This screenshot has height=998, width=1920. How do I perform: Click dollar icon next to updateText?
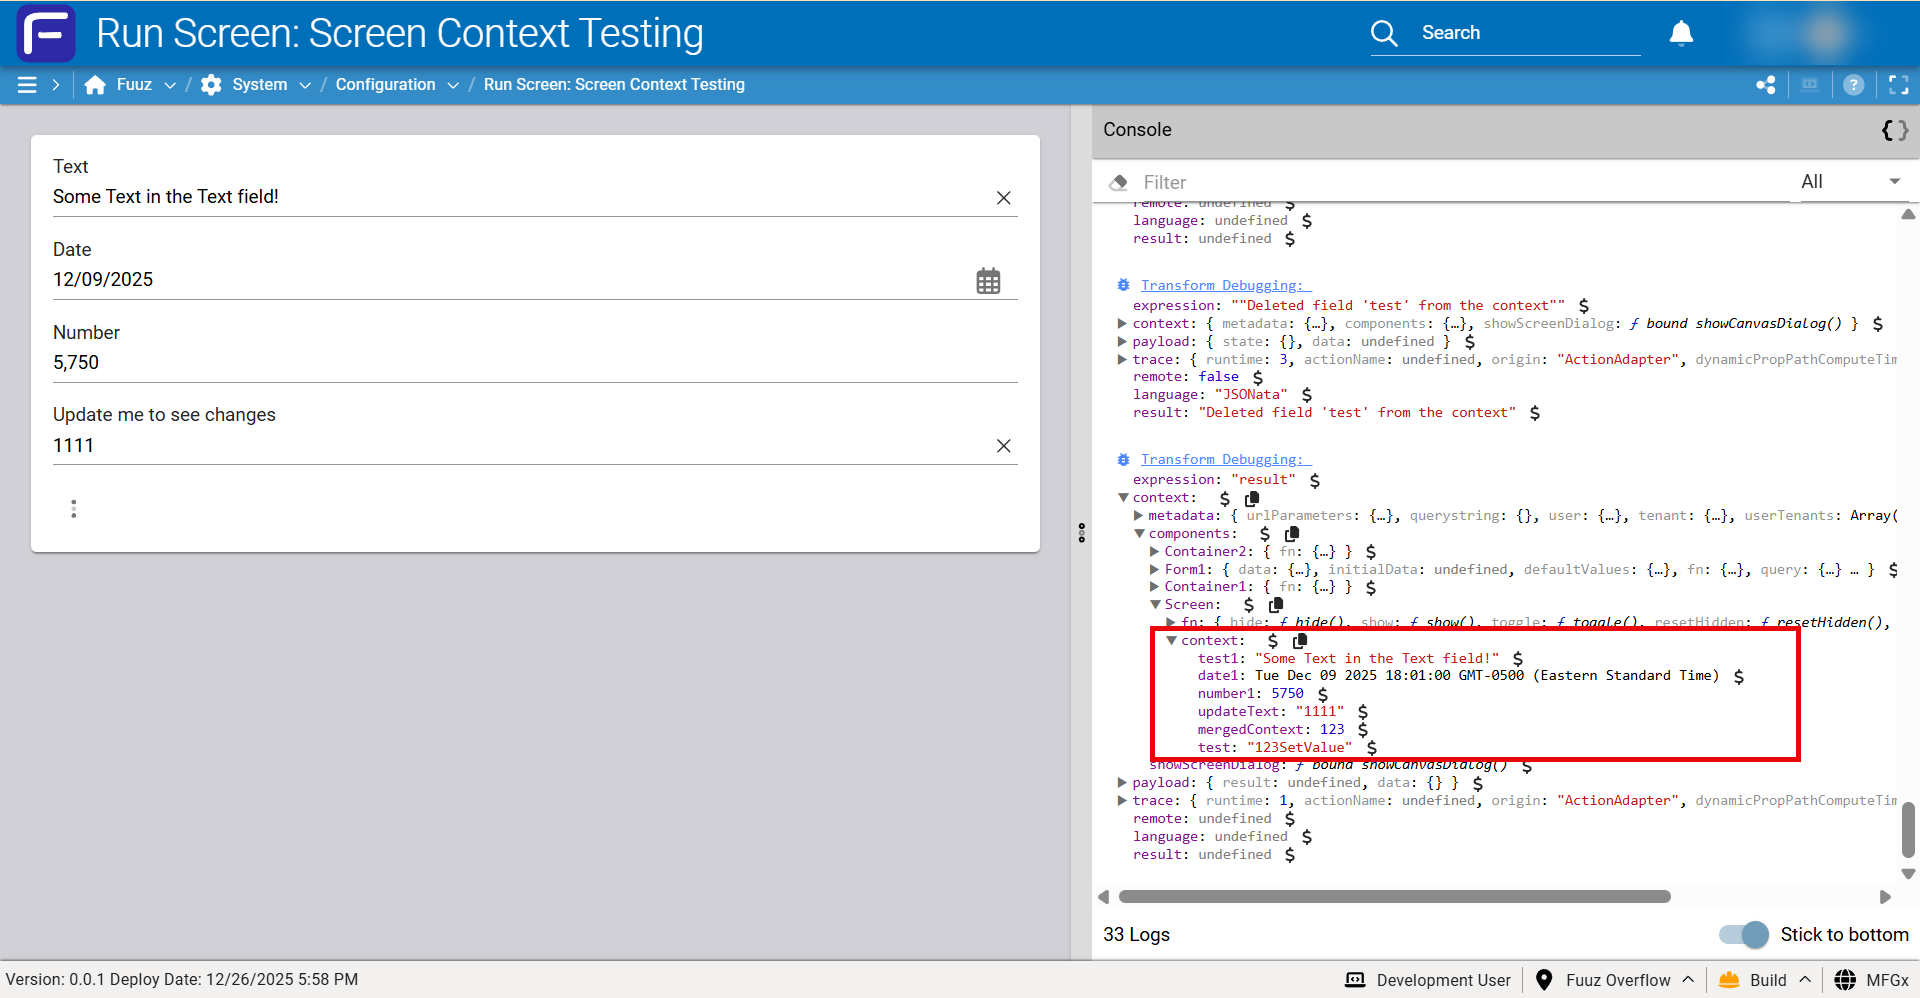1362,713
